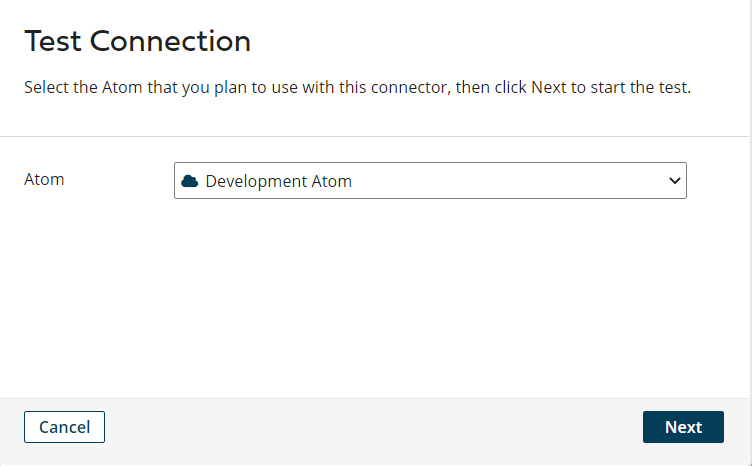Click the instruction text about selecting an Atom

point(357,87)
